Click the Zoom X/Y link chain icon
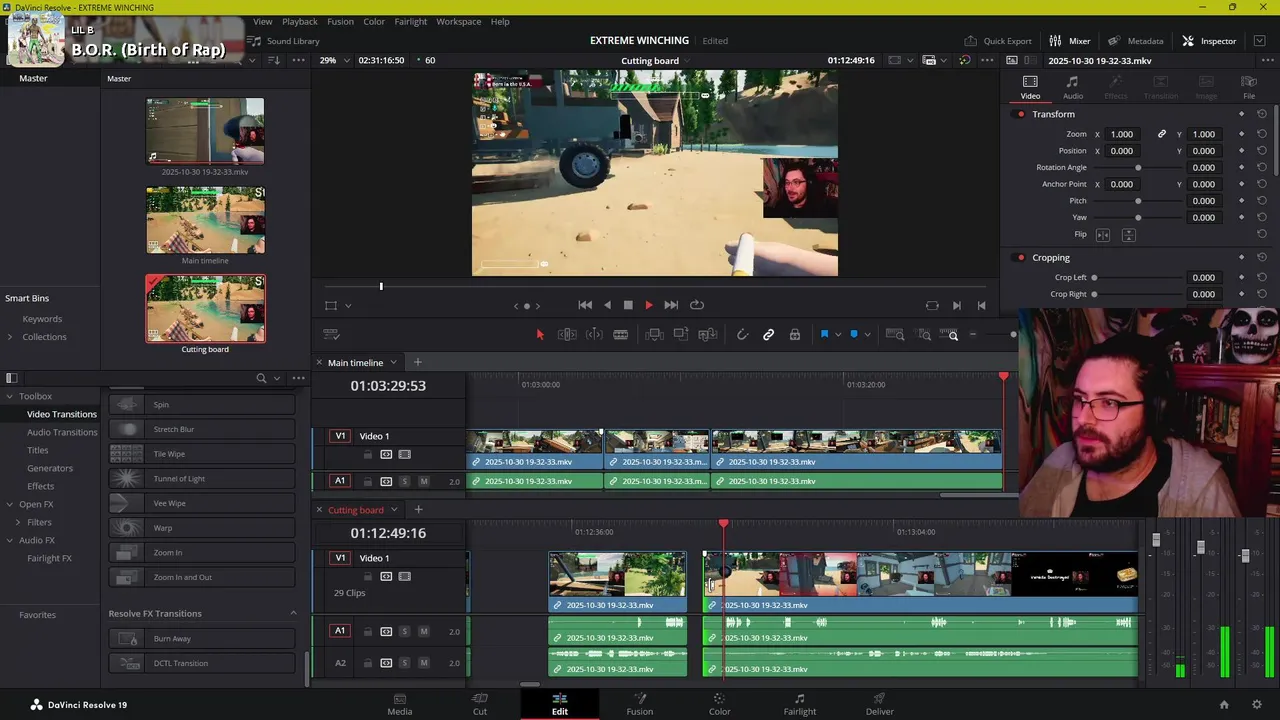Screen dimensions: 1280x720 (1162, 134)
